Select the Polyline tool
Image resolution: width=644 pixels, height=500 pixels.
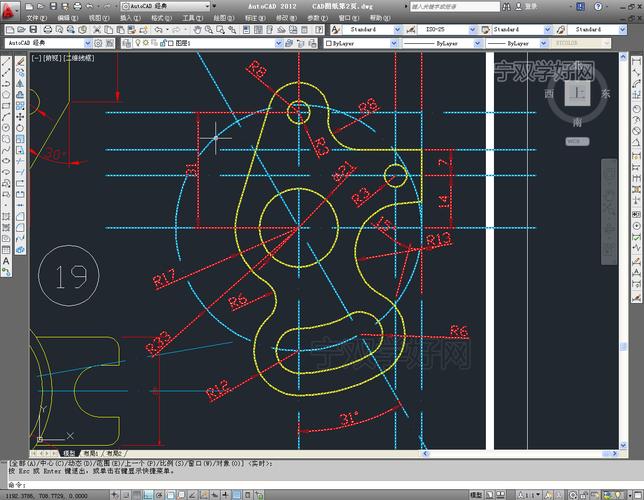click(x=7, y=83)
